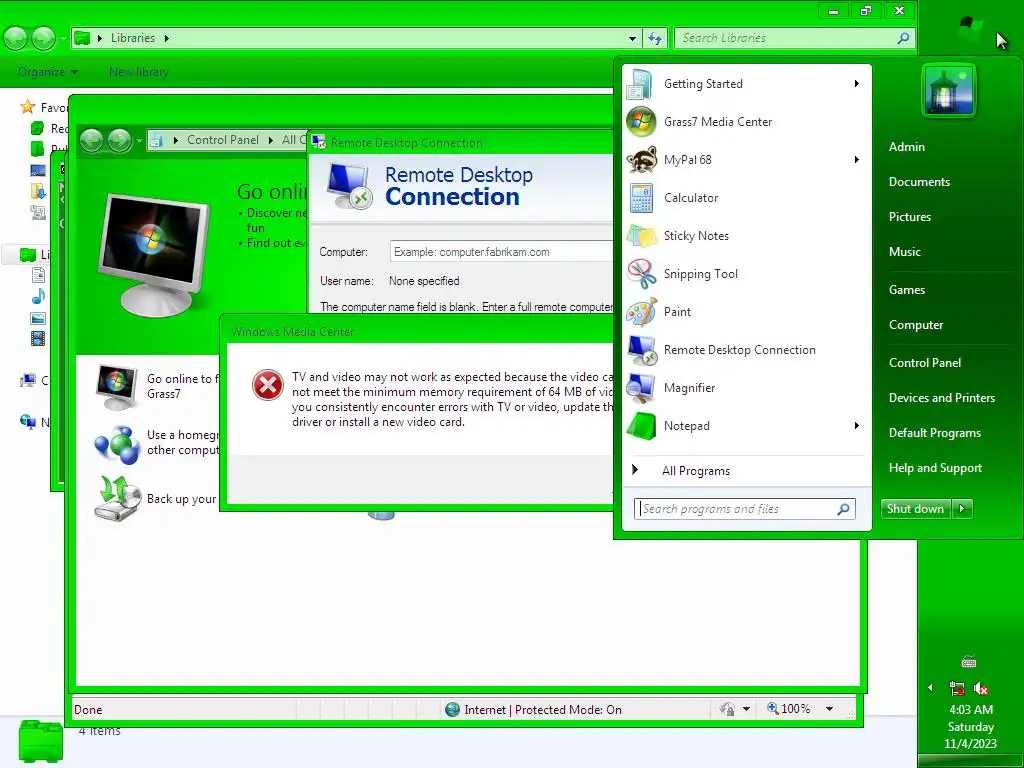This screenshot has width=1024, height=768.
Task: Open Magnifier
Action: coord(746,388)
